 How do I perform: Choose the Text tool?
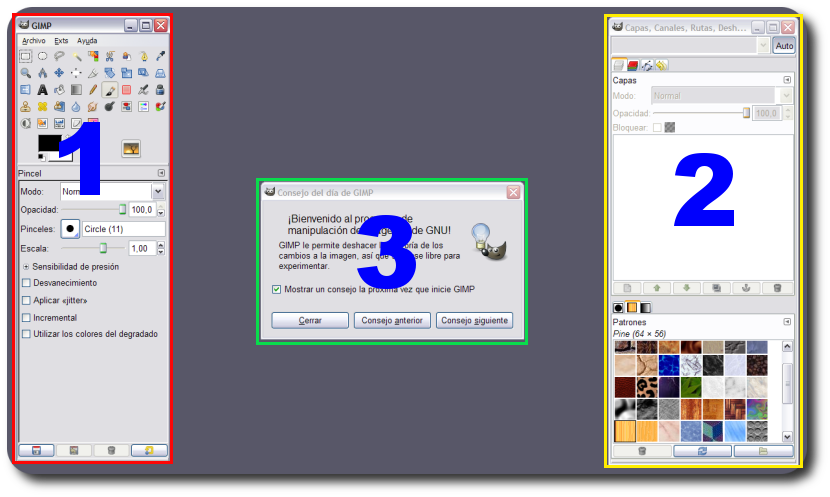click(42, 90)
